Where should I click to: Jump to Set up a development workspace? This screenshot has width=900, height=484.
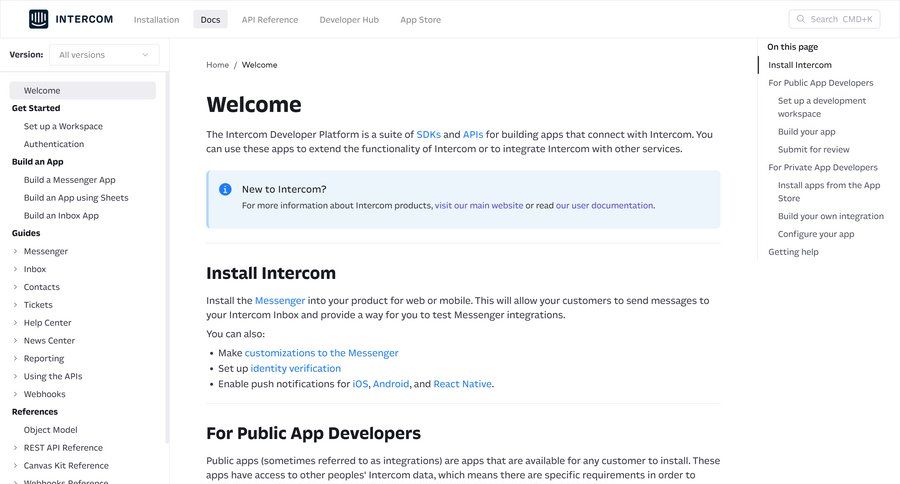click(822, 107)
